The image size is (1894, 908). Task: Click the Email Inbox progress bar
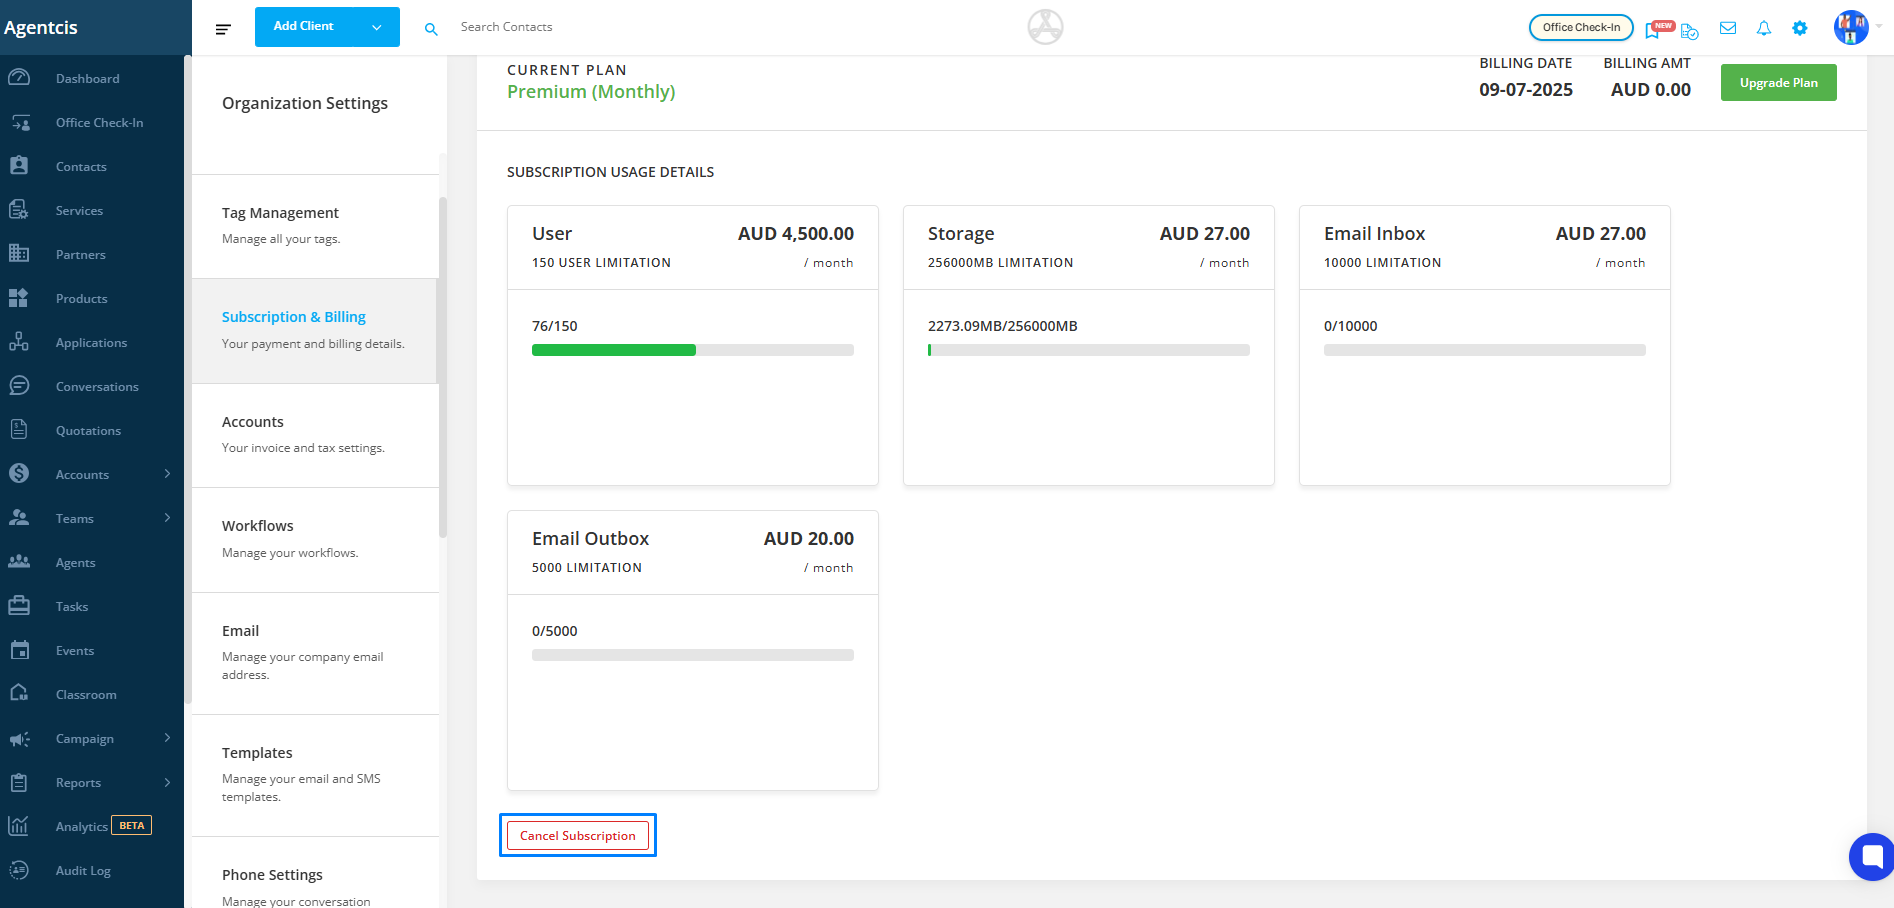click(1485, 350)
